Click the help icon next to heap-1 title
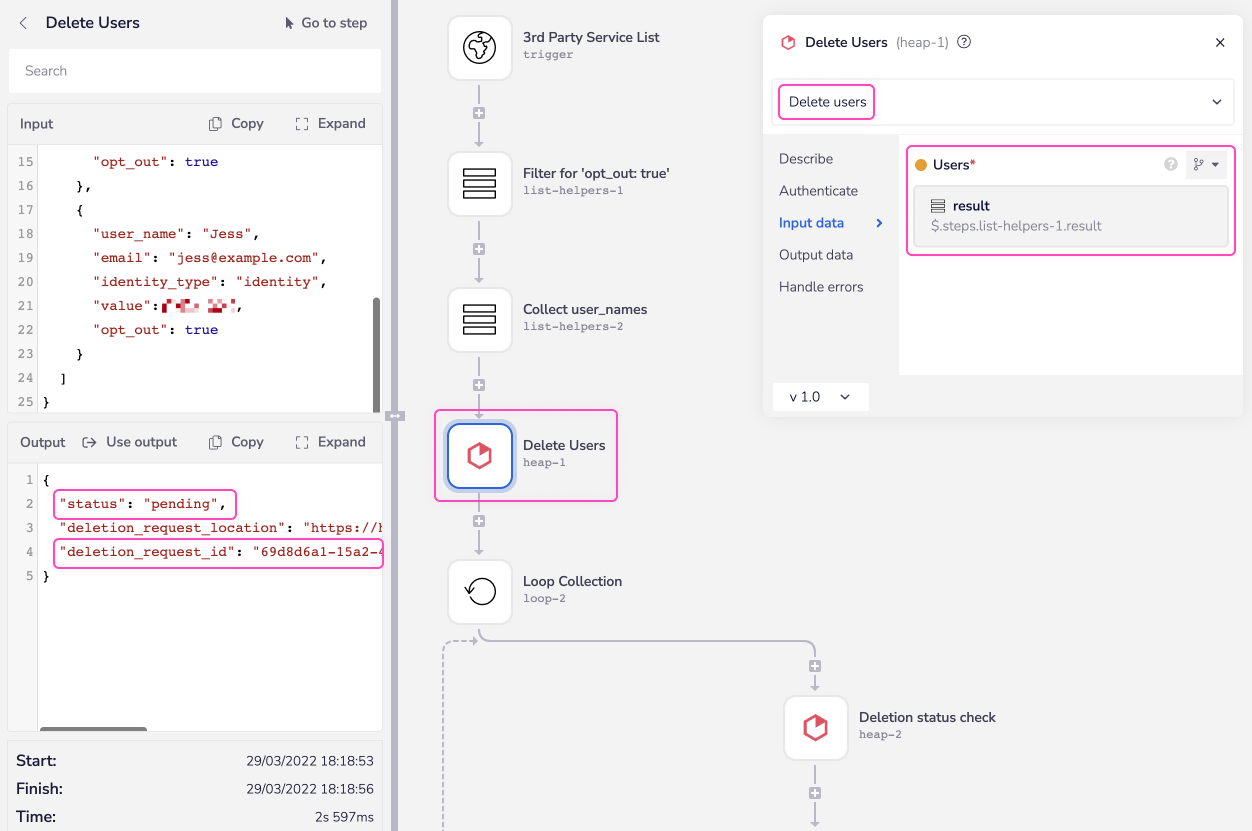Screen dimensions: 1252x831 pyautogui.click(x=964, y=42)
